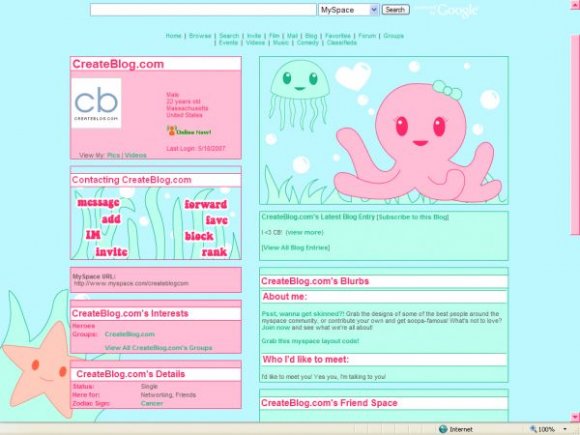Viewport: 580px width, 435px height.
Task: Click the 'add' friend contact icon
Action: coord(111,219)
